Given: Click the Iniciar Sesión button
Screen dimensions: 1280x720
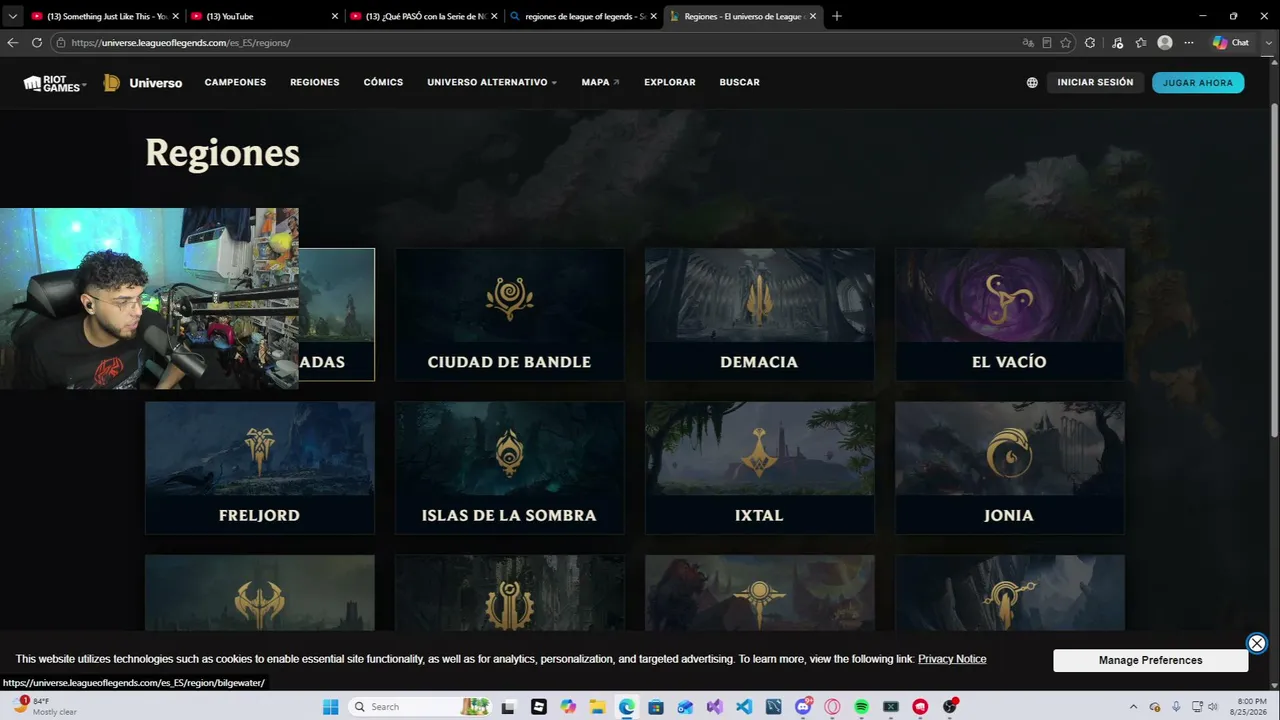Looking at the screenshot, I should coord(1095,83).
